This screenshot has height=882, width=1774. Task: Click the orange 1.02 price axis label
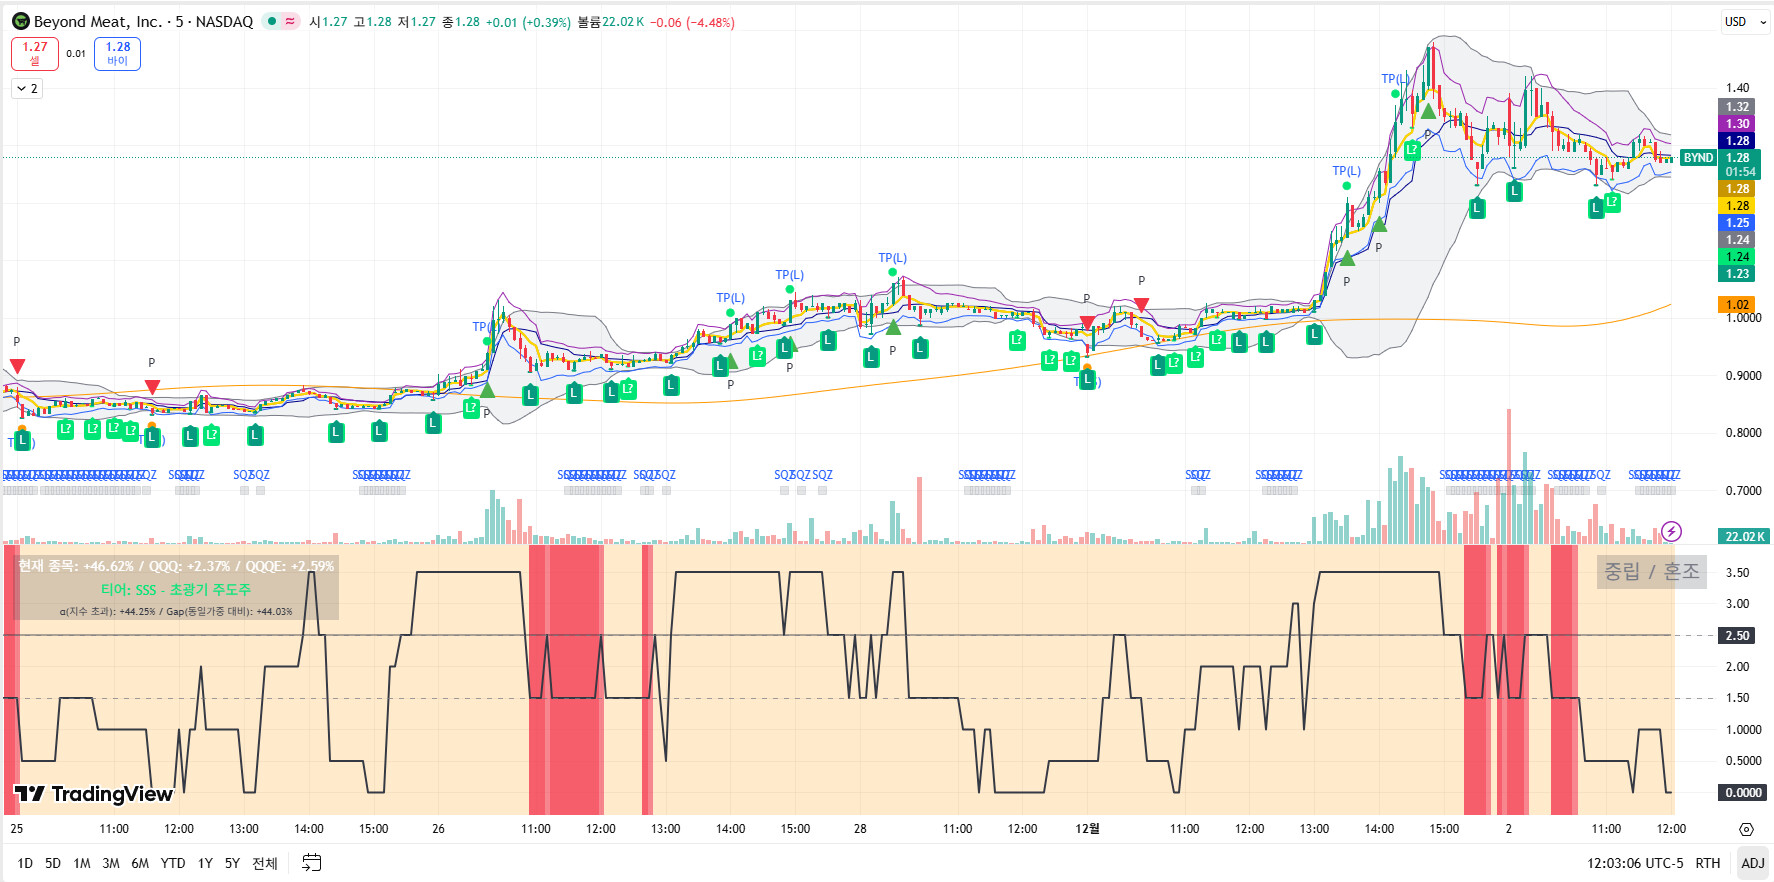click(x=1738, y=305)
